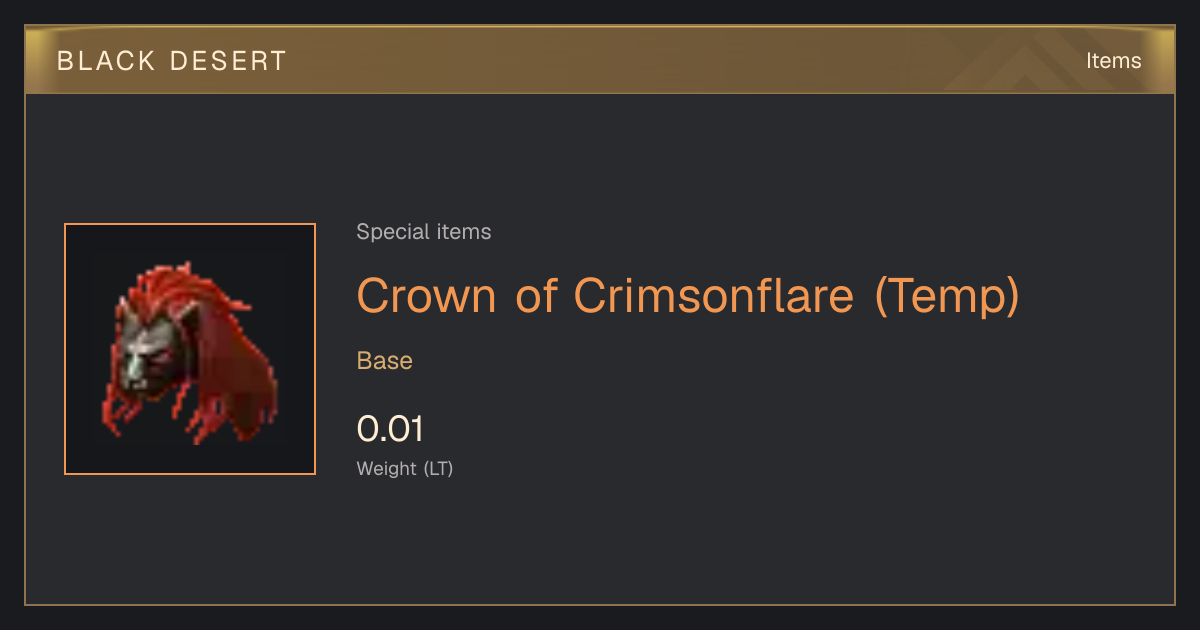Screen dimensions: 1200x630
Task: Go to the Items section link
Action: [x=1113, y=61]
